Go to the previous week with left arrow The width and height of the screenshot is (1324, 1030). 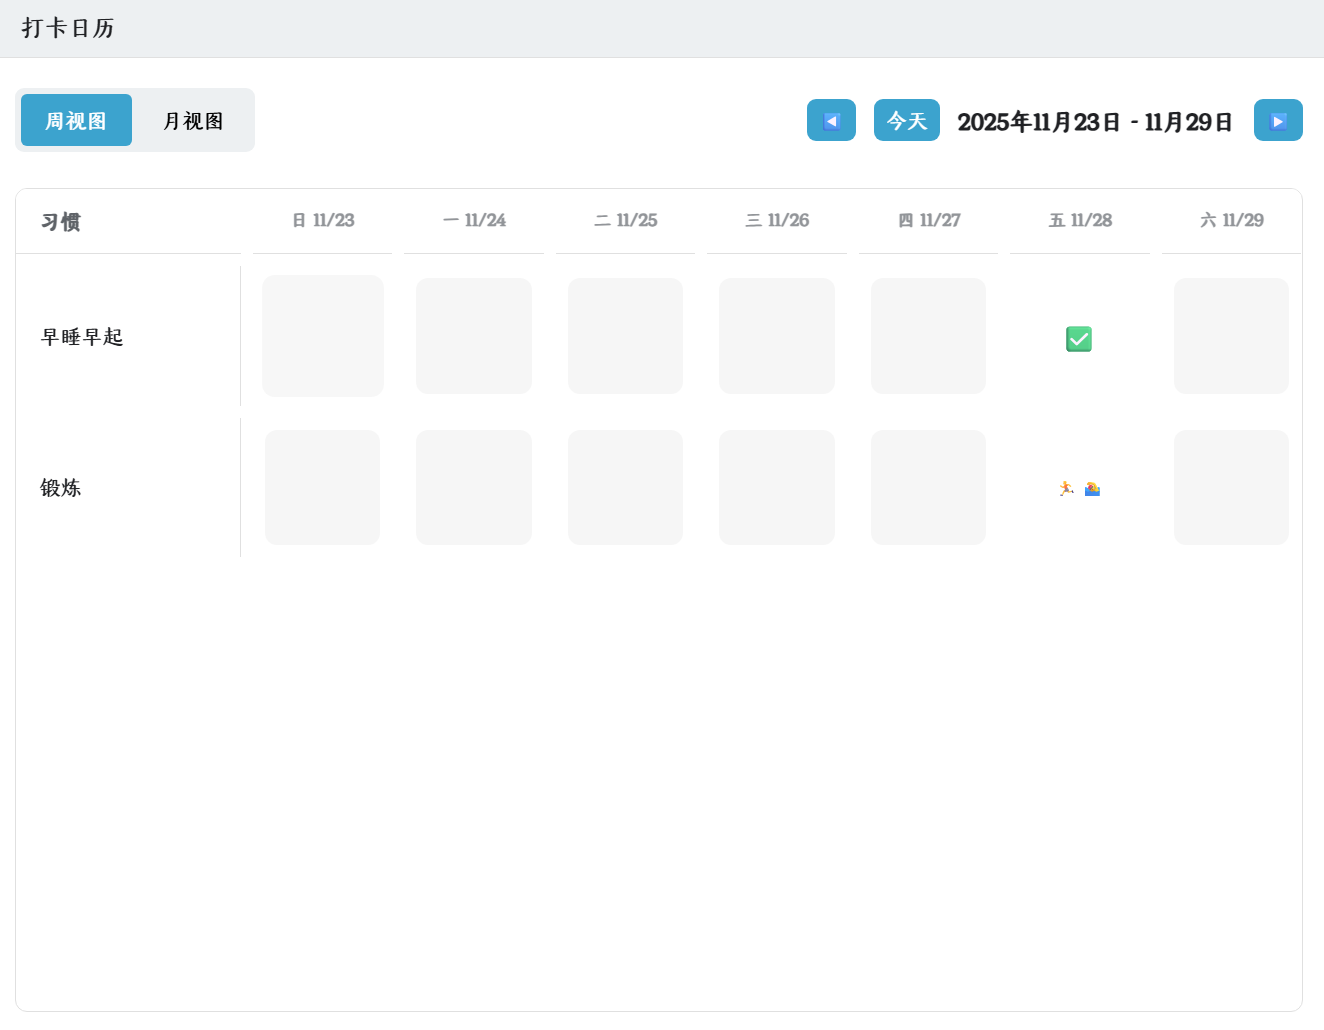pos(831,120)
